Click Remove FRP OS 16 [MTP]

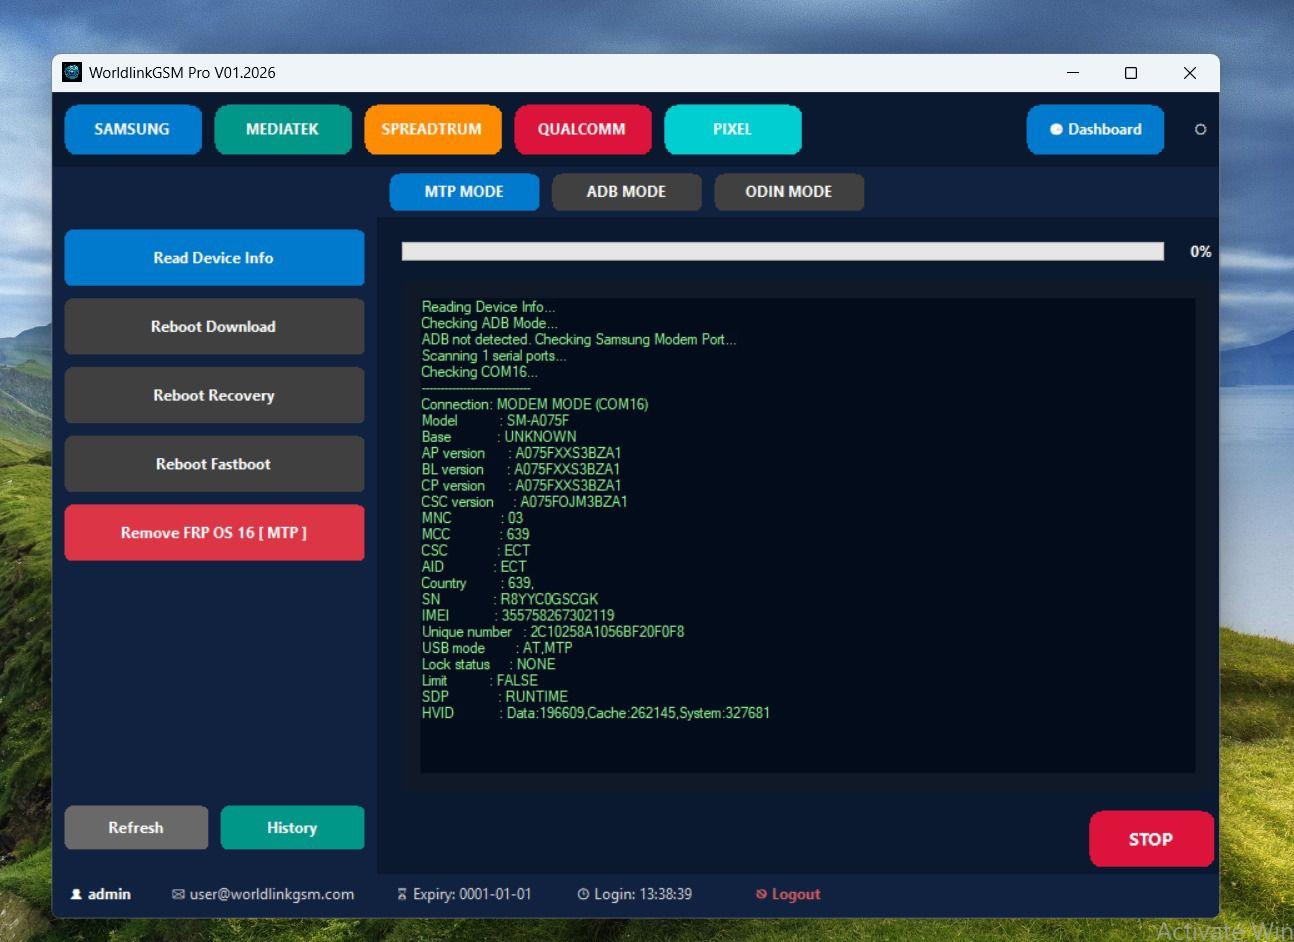tap(214, 532)
